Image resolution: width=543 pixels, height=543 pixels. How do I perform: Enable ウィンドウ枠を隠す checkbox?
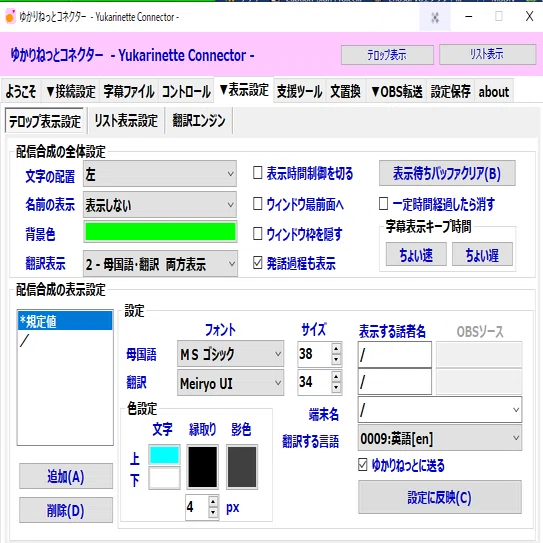pyautogui.click(x=257, y=233)
